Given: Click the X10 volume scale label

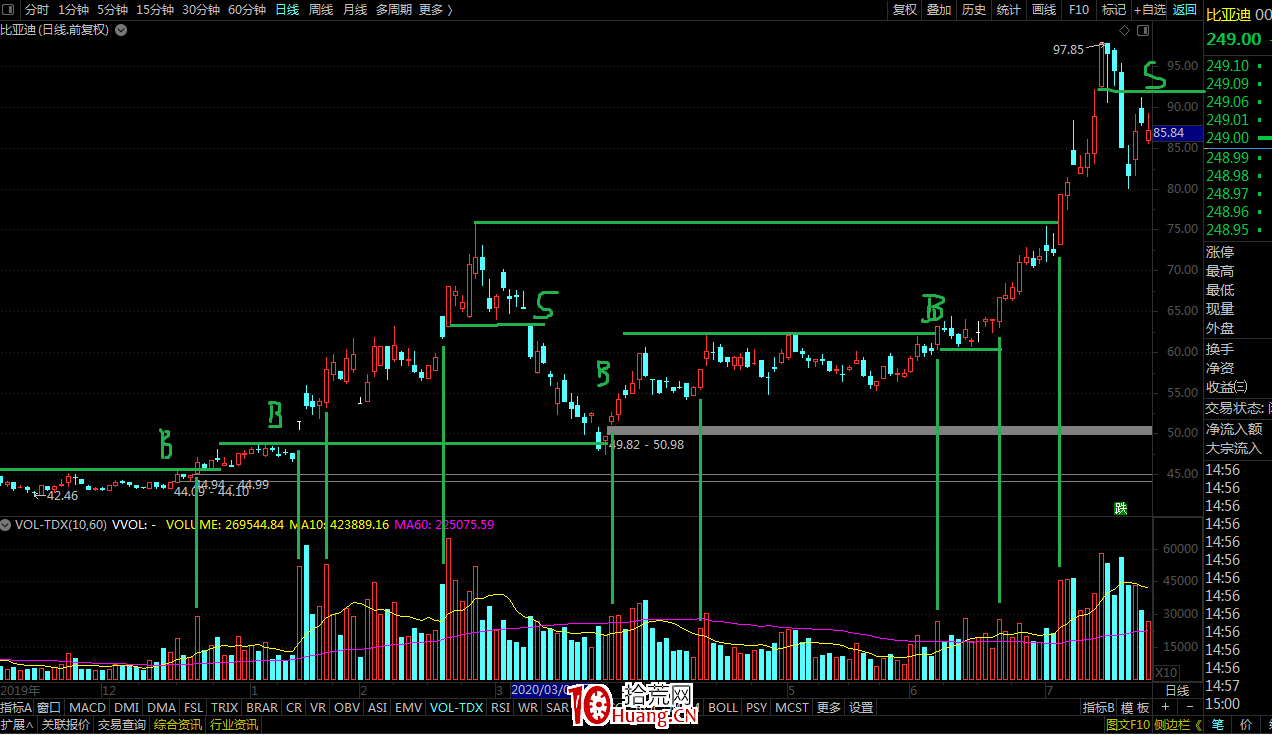Looking at the screenshot, I should click(x=1166, y=672).
